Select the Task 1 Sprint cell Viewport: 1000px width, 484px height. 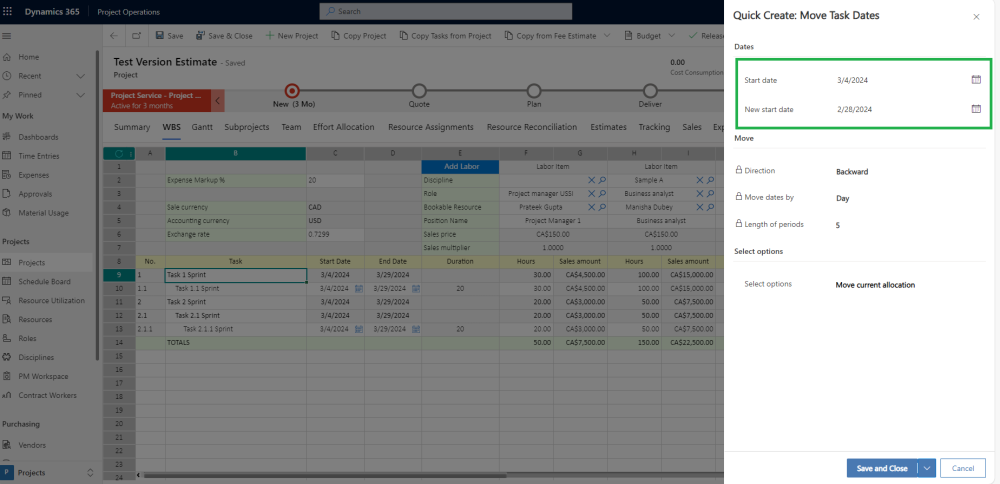pos(236,275)
